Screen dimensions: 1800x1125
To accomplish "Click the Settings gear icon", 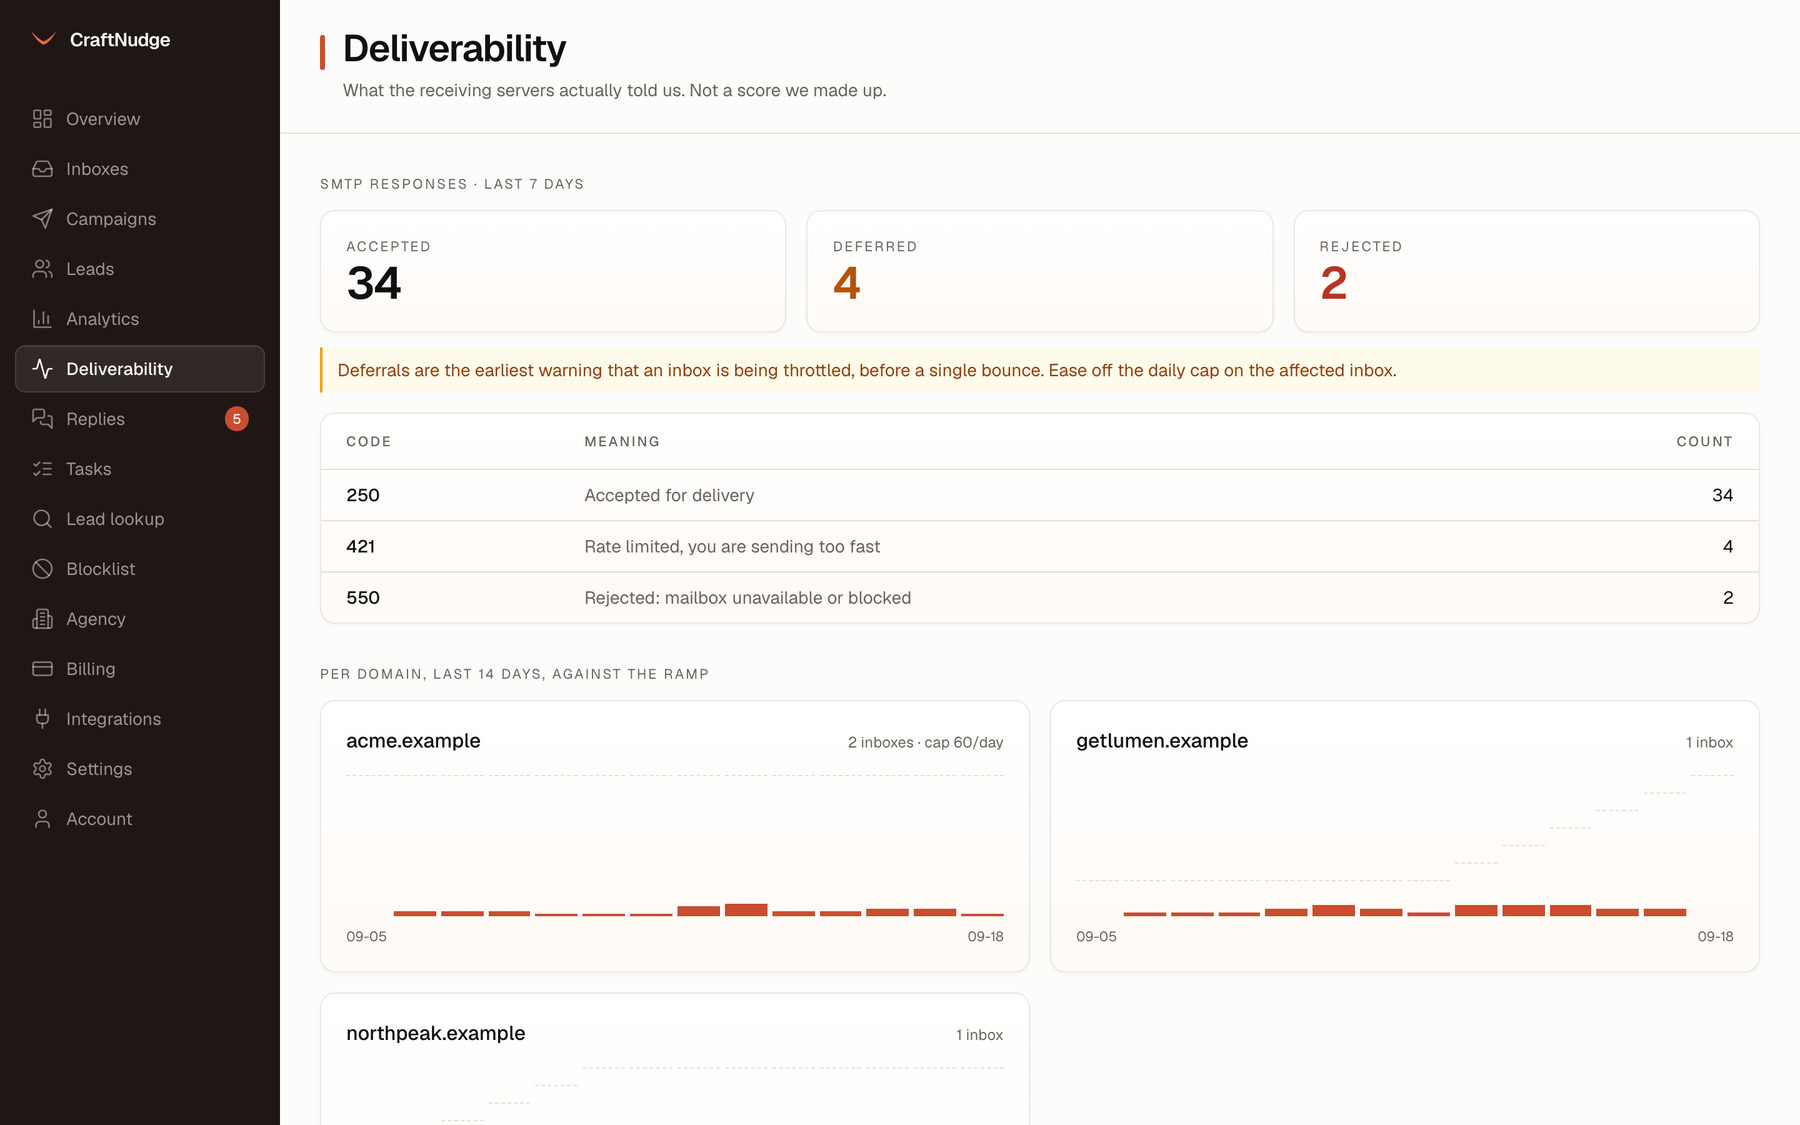I will pos(42,769).
